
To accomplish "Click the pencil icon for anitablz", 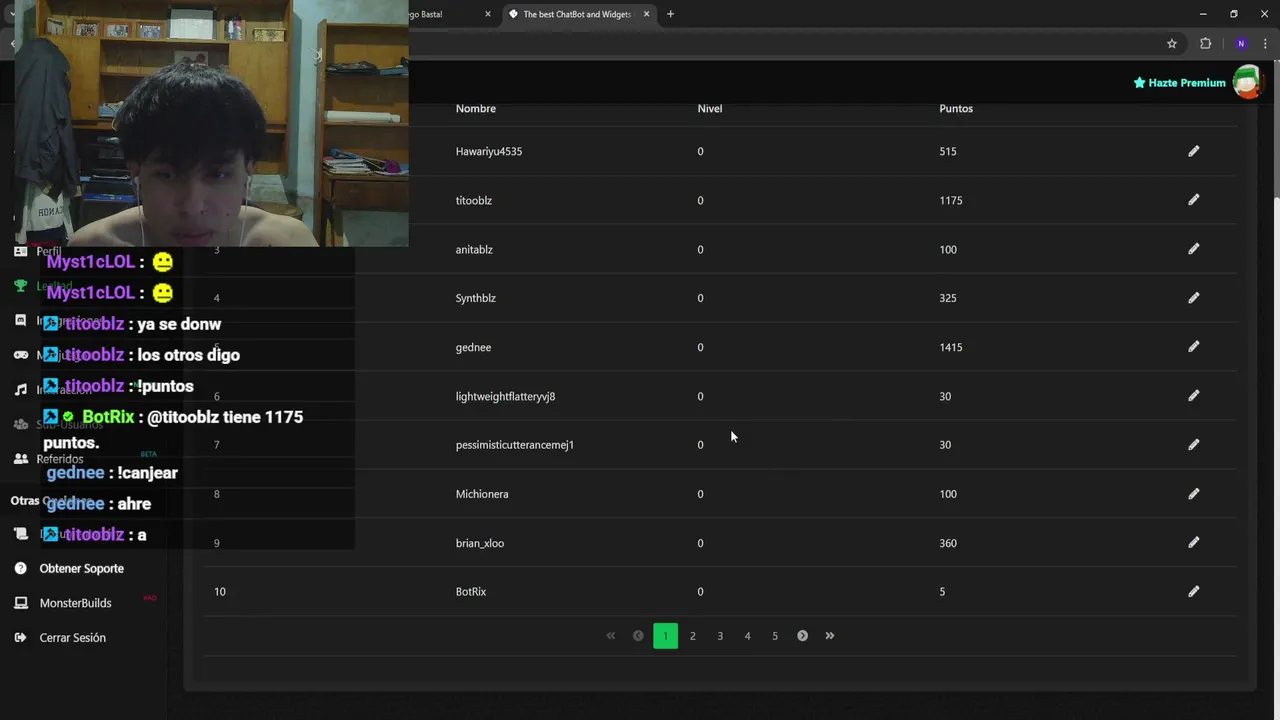I will click(1193, 249).
